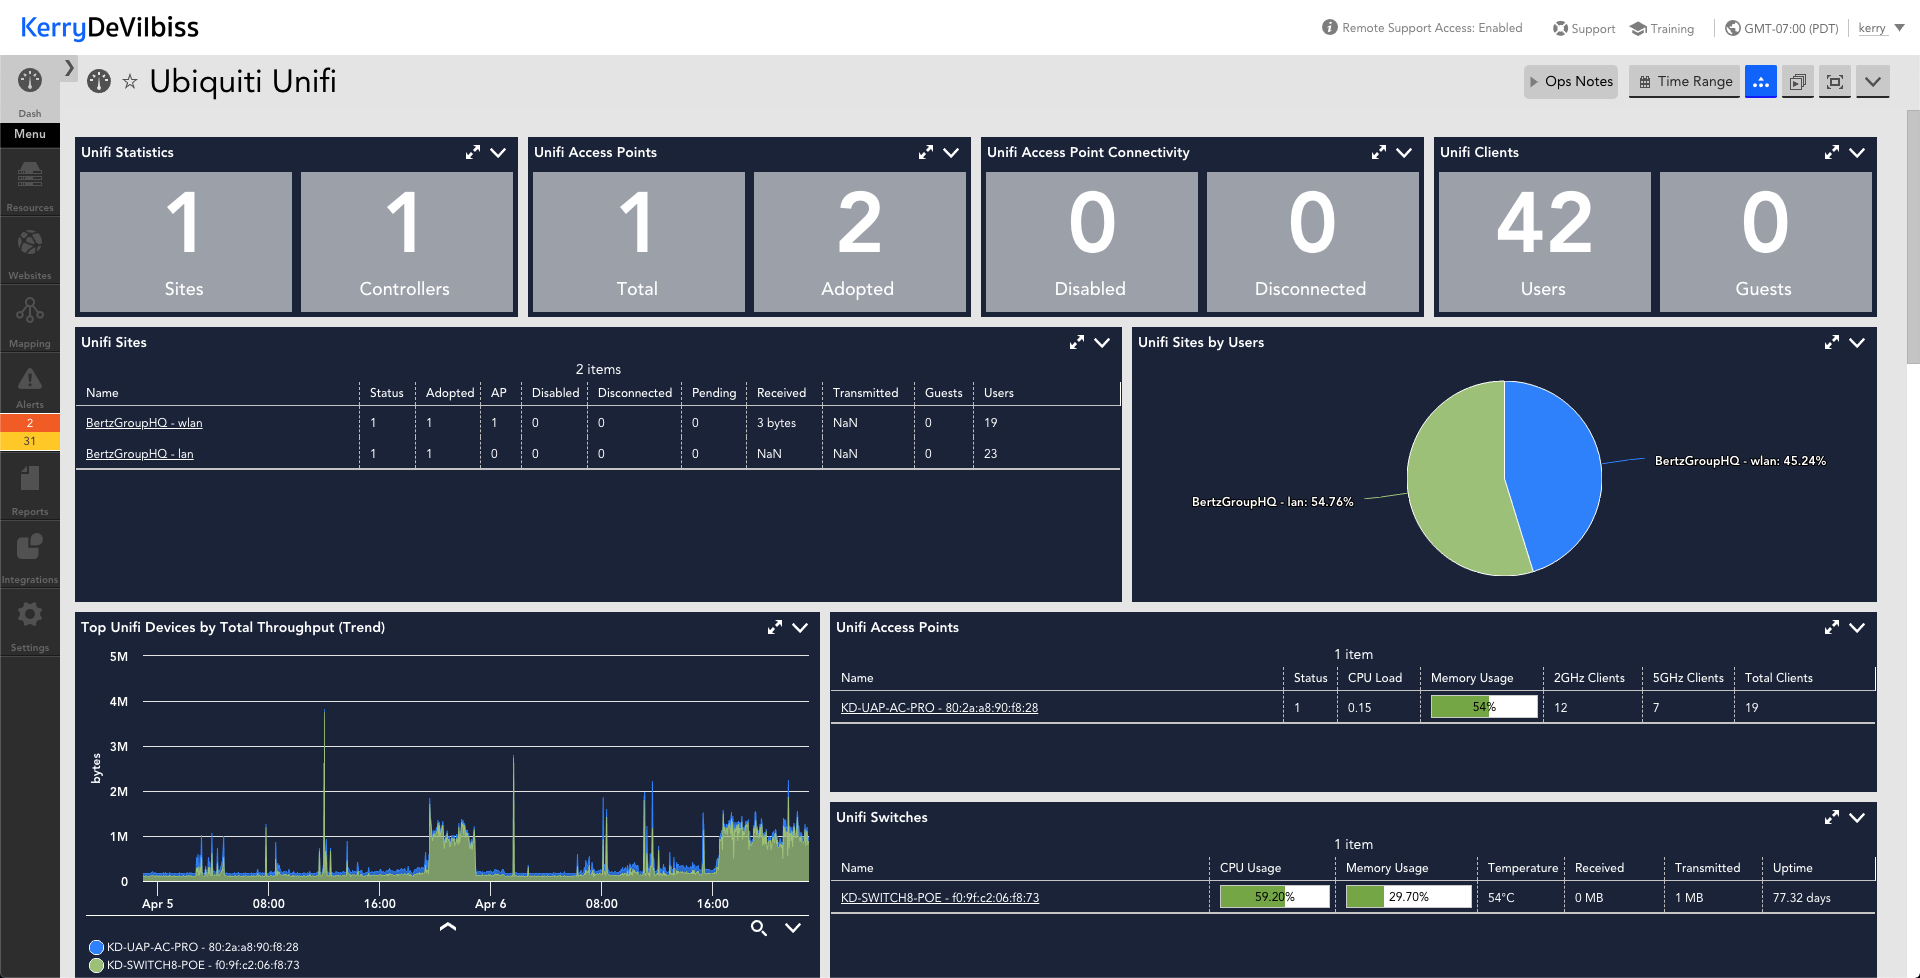Open Settings from the sidebar

tap(30, 620)
